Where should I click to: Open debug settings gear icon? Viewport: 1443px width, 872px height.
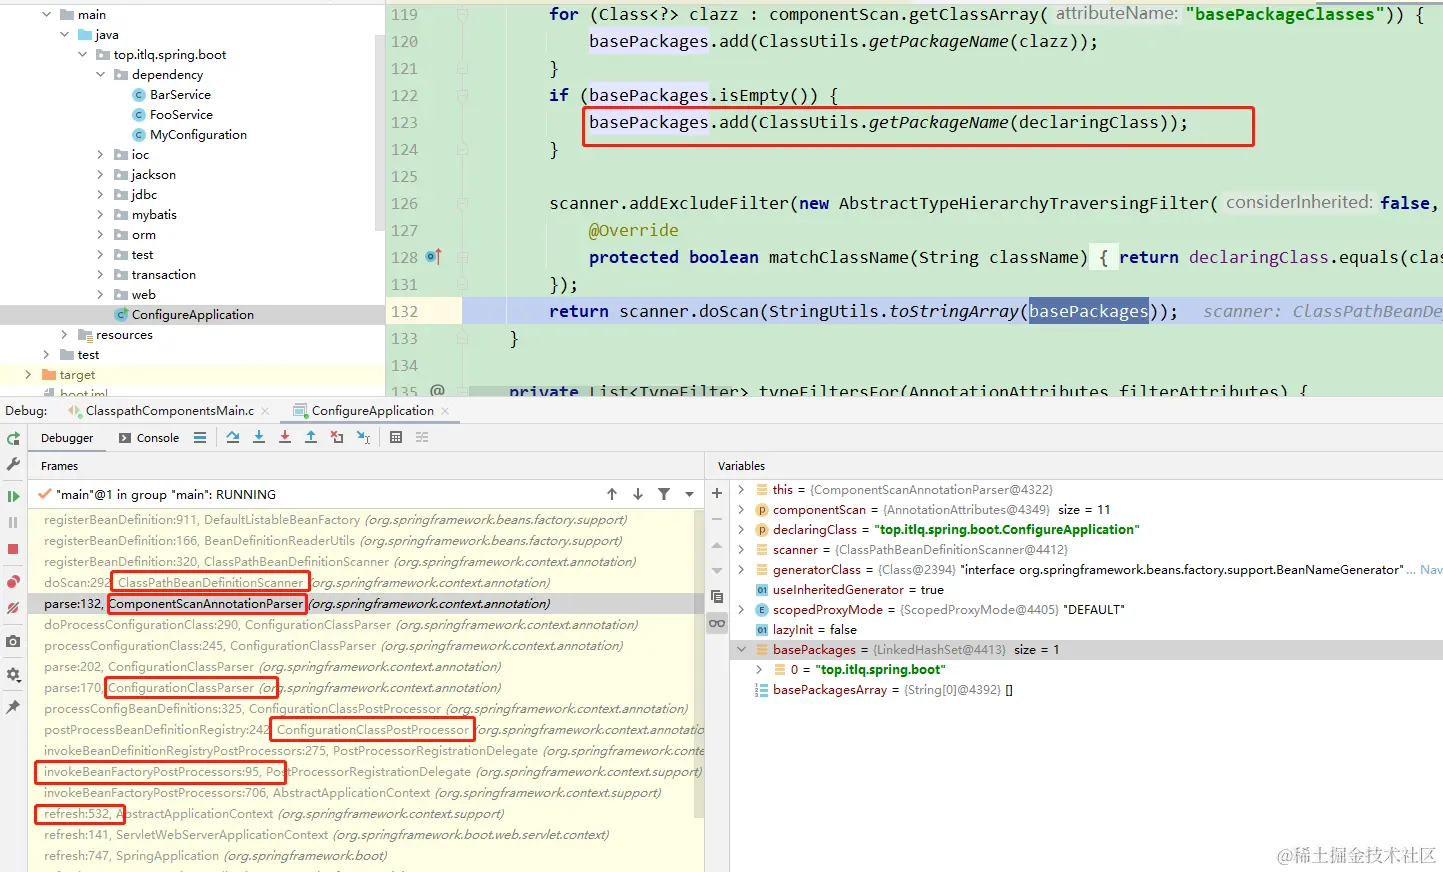click(x=13, y=675)
